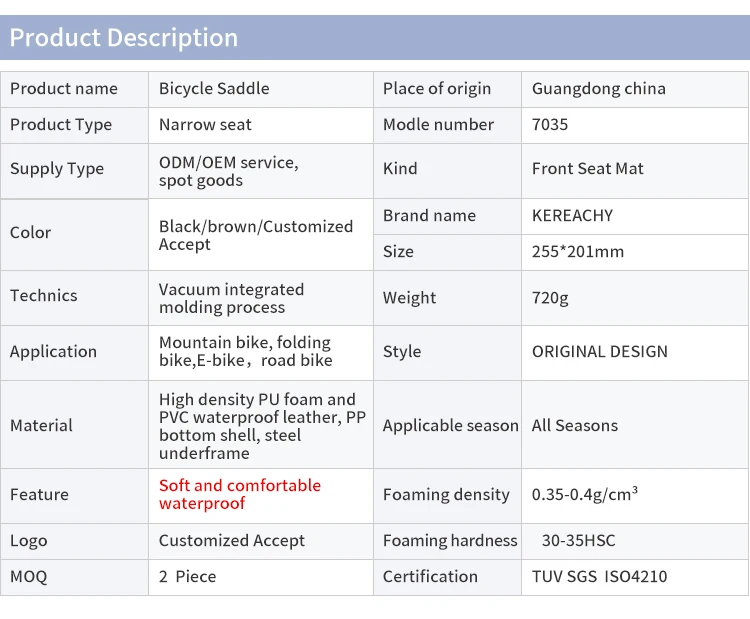Click the Application cell listing bike types
This screenshot has width=750, height=619.
pyautogui.click(x=245, y=351)
